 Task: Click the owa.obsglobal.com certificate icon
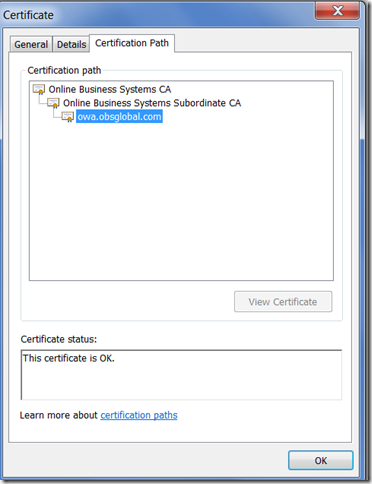pyautogui.click(x=68, y=117)
